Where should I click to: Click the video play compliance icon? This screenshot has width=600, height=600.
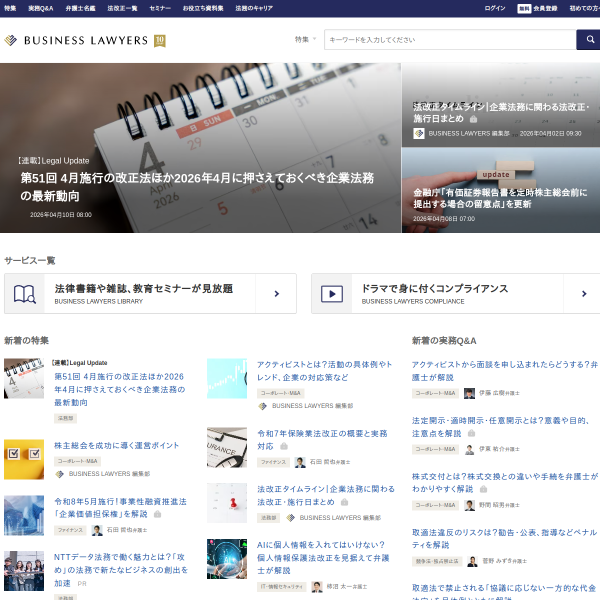332,294
